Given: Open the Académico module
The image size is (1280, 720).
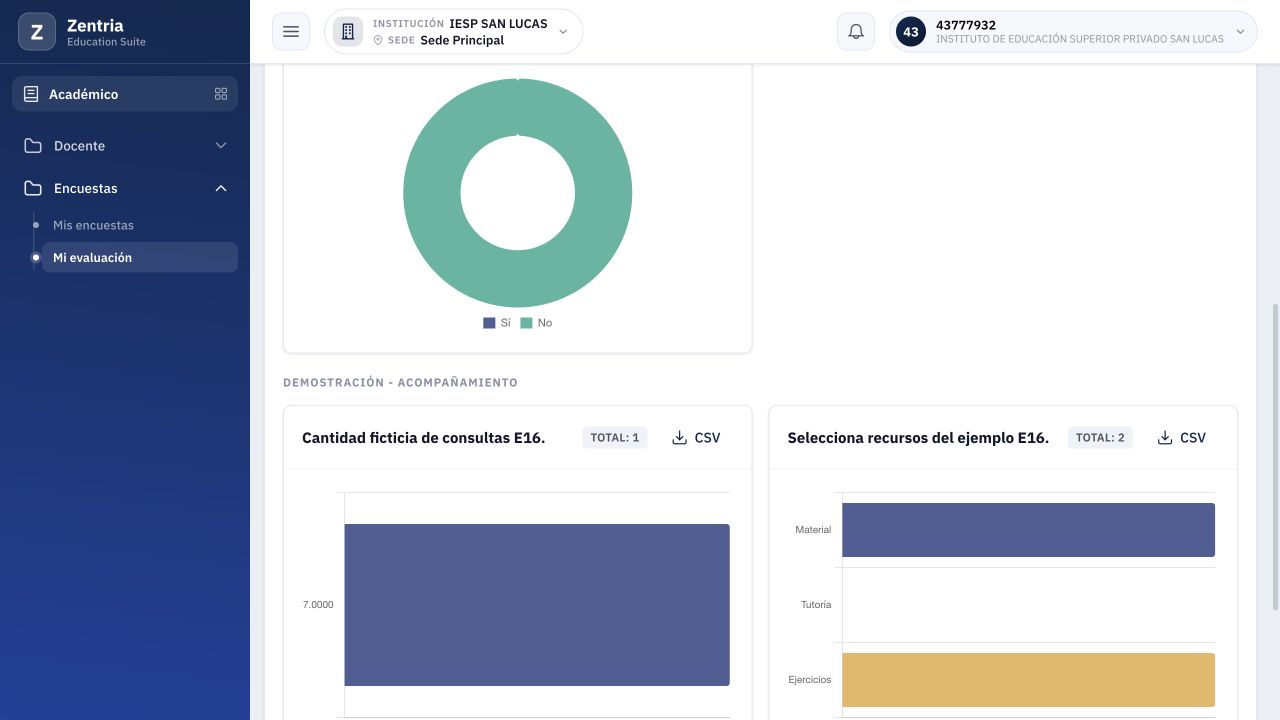Looking at the screenshot, I should click(x=125, y=94).
